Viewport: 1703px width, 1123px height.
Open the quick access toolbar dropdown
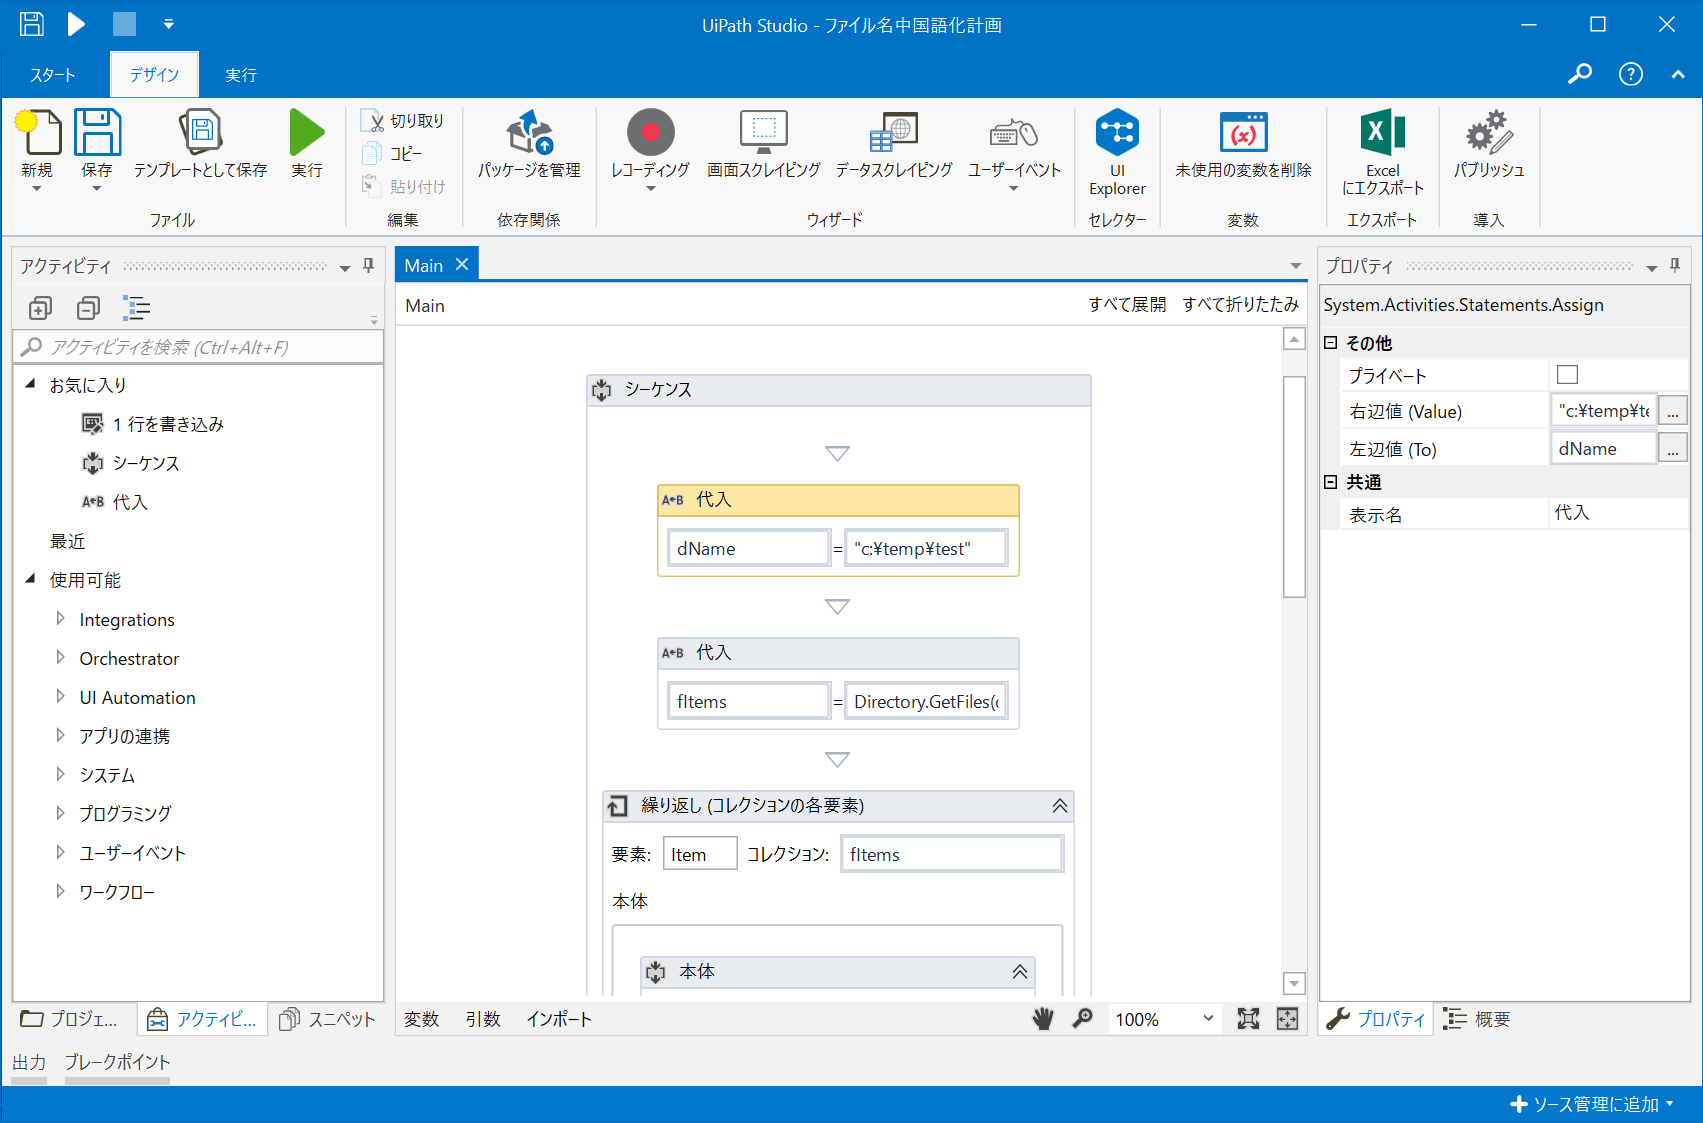[168, 24]
